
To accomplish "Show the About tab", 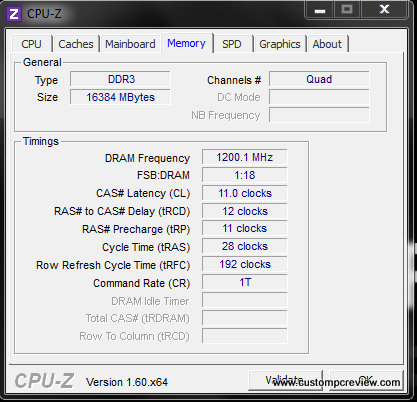I will (x=327, y=44).
